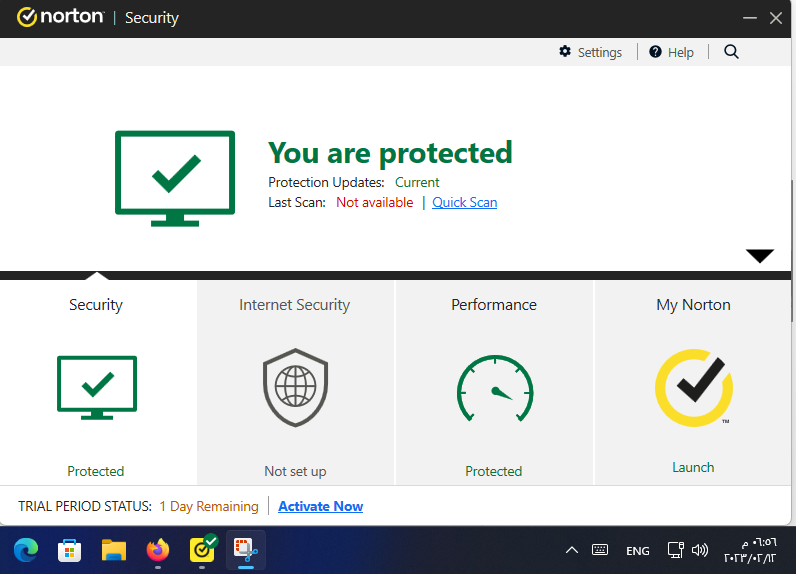This screenshot has height=574, width=796.
Task: Click the My Norton yellow checkmark icon
Action: [x=693, y=388]
